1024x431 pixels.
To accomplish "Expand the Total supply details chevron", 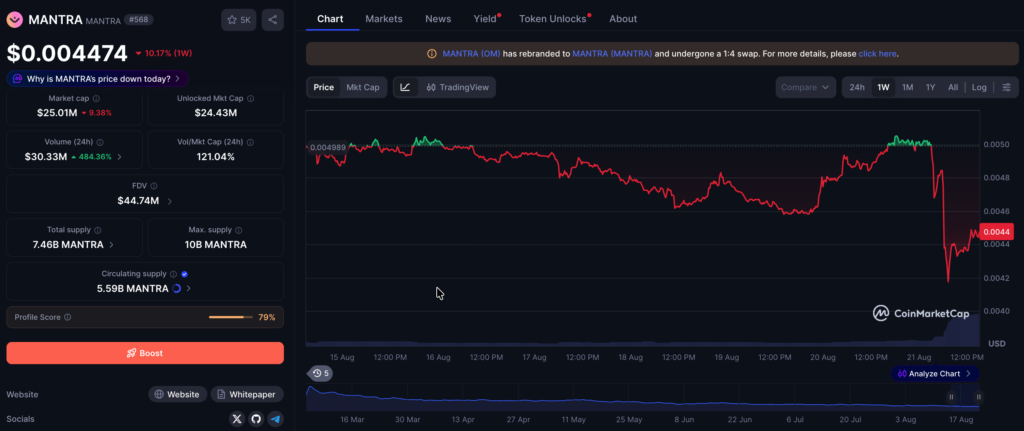I will pyautogui.click(x=112, y=245).
